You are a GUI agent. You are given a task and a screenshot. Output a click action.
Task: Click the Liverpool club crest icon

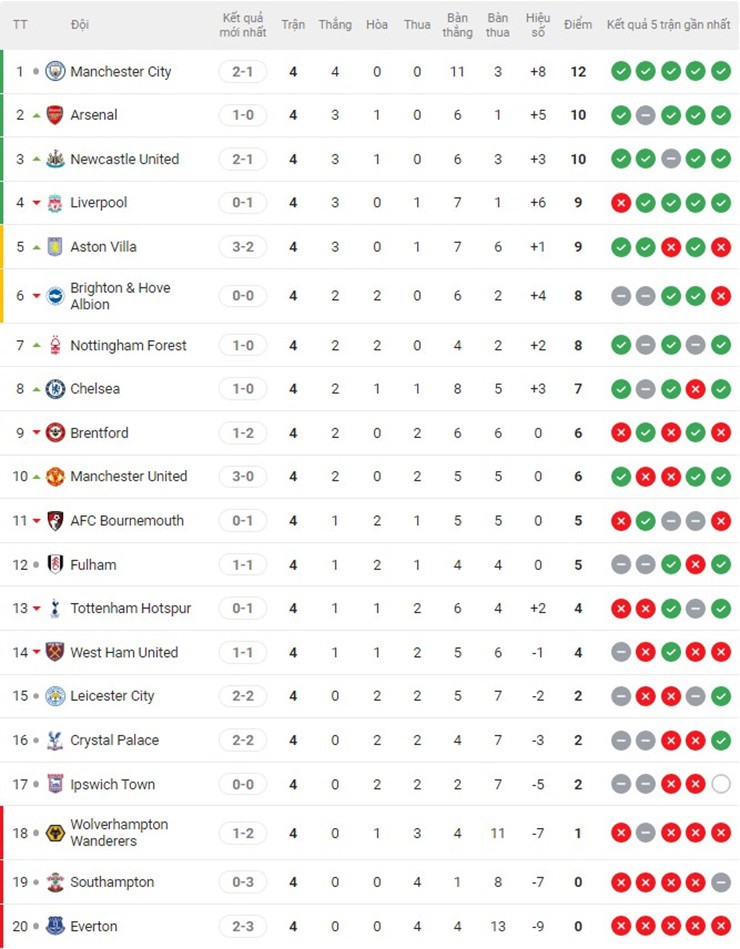coord(55,203)
